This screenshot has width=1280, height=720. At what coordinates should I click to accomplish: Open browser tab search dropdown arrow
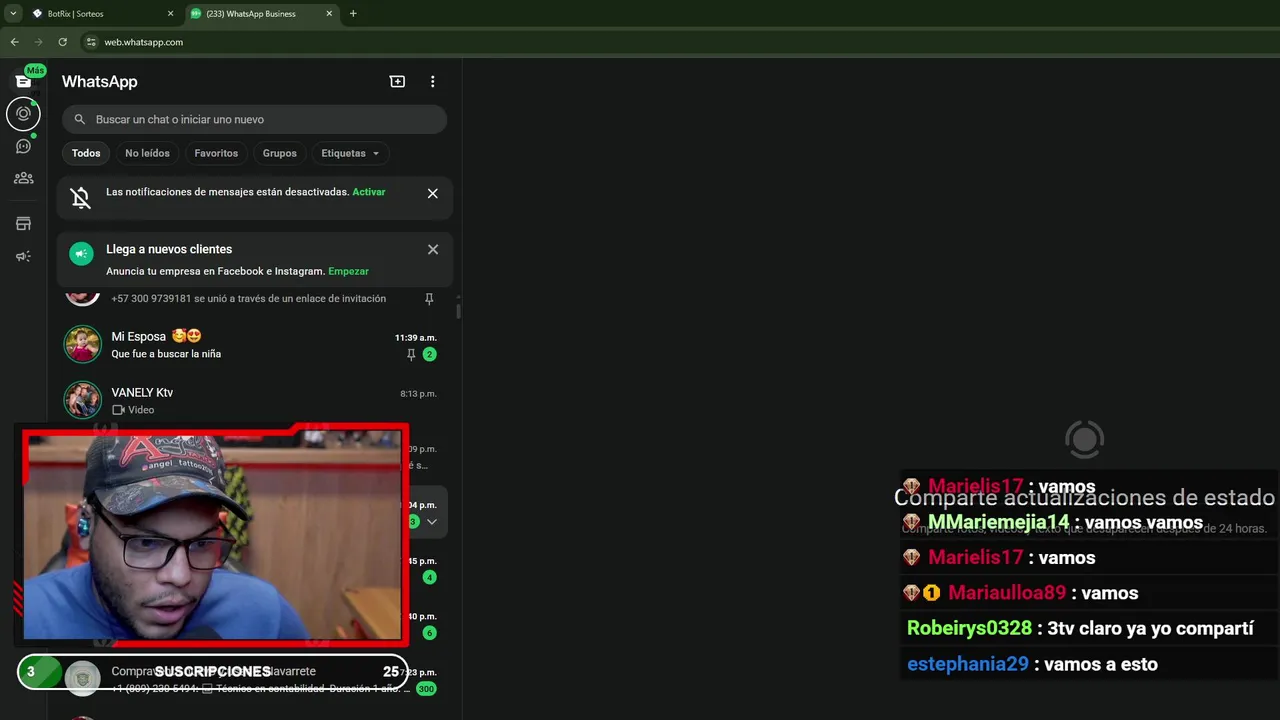tap(13, 14)
